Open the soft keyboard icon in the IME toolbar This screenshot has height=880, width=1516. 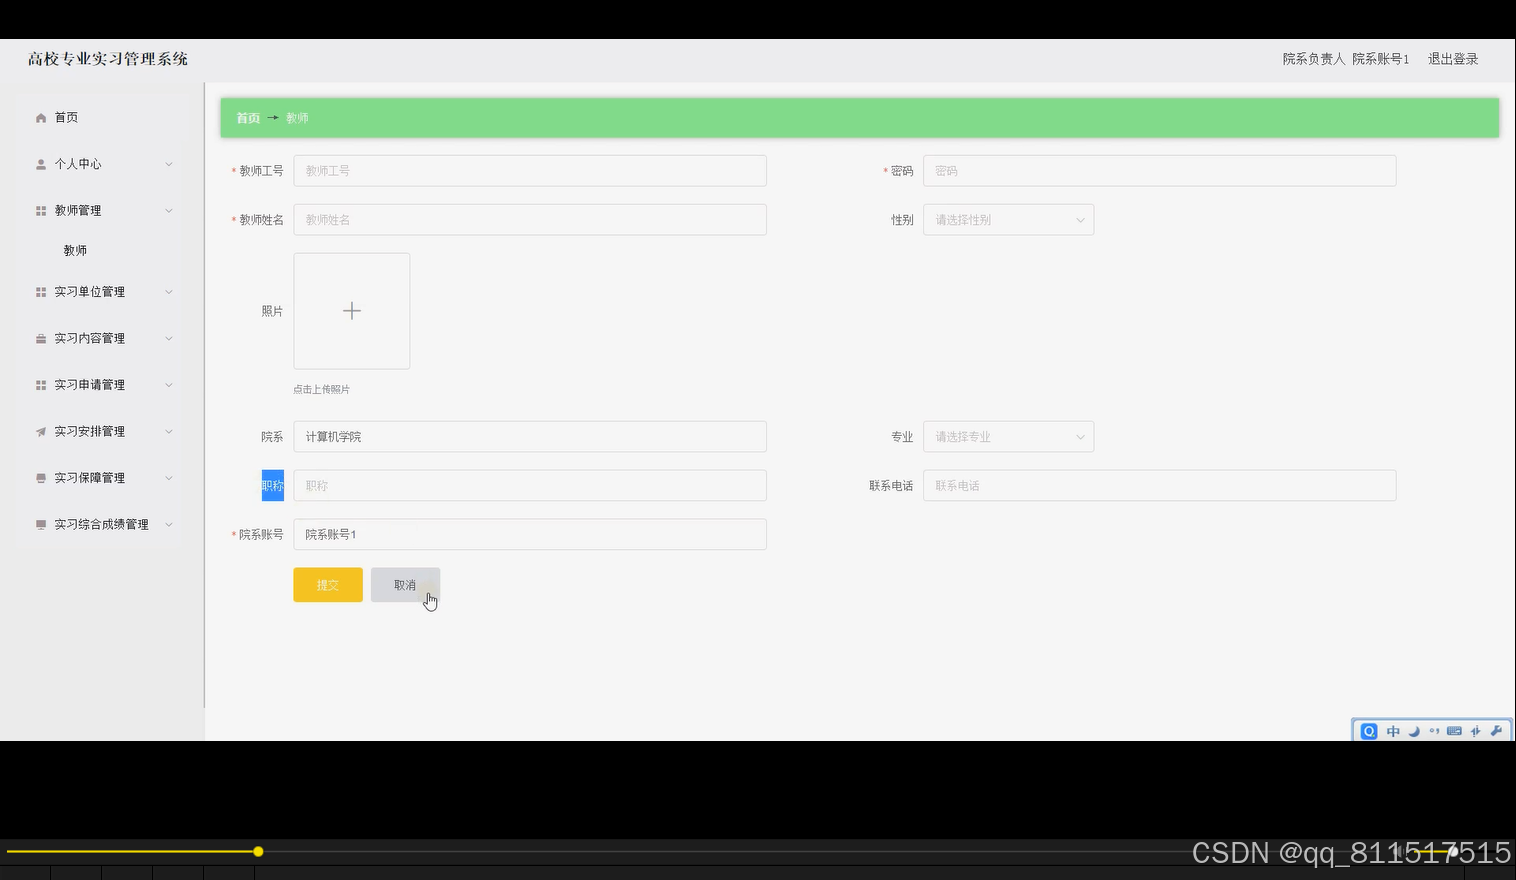click(x=1454, y=731)
